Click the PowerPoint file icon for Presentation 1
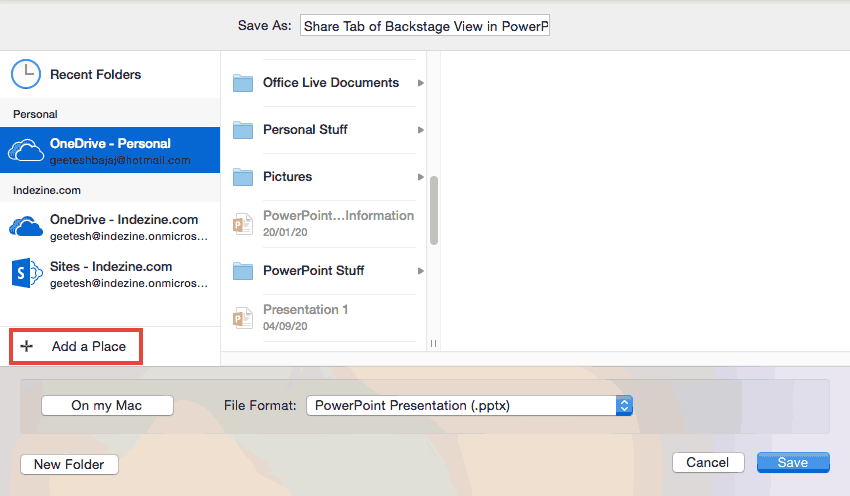The width and height of the screenshot is (850, 496). (x=242, y=317)
